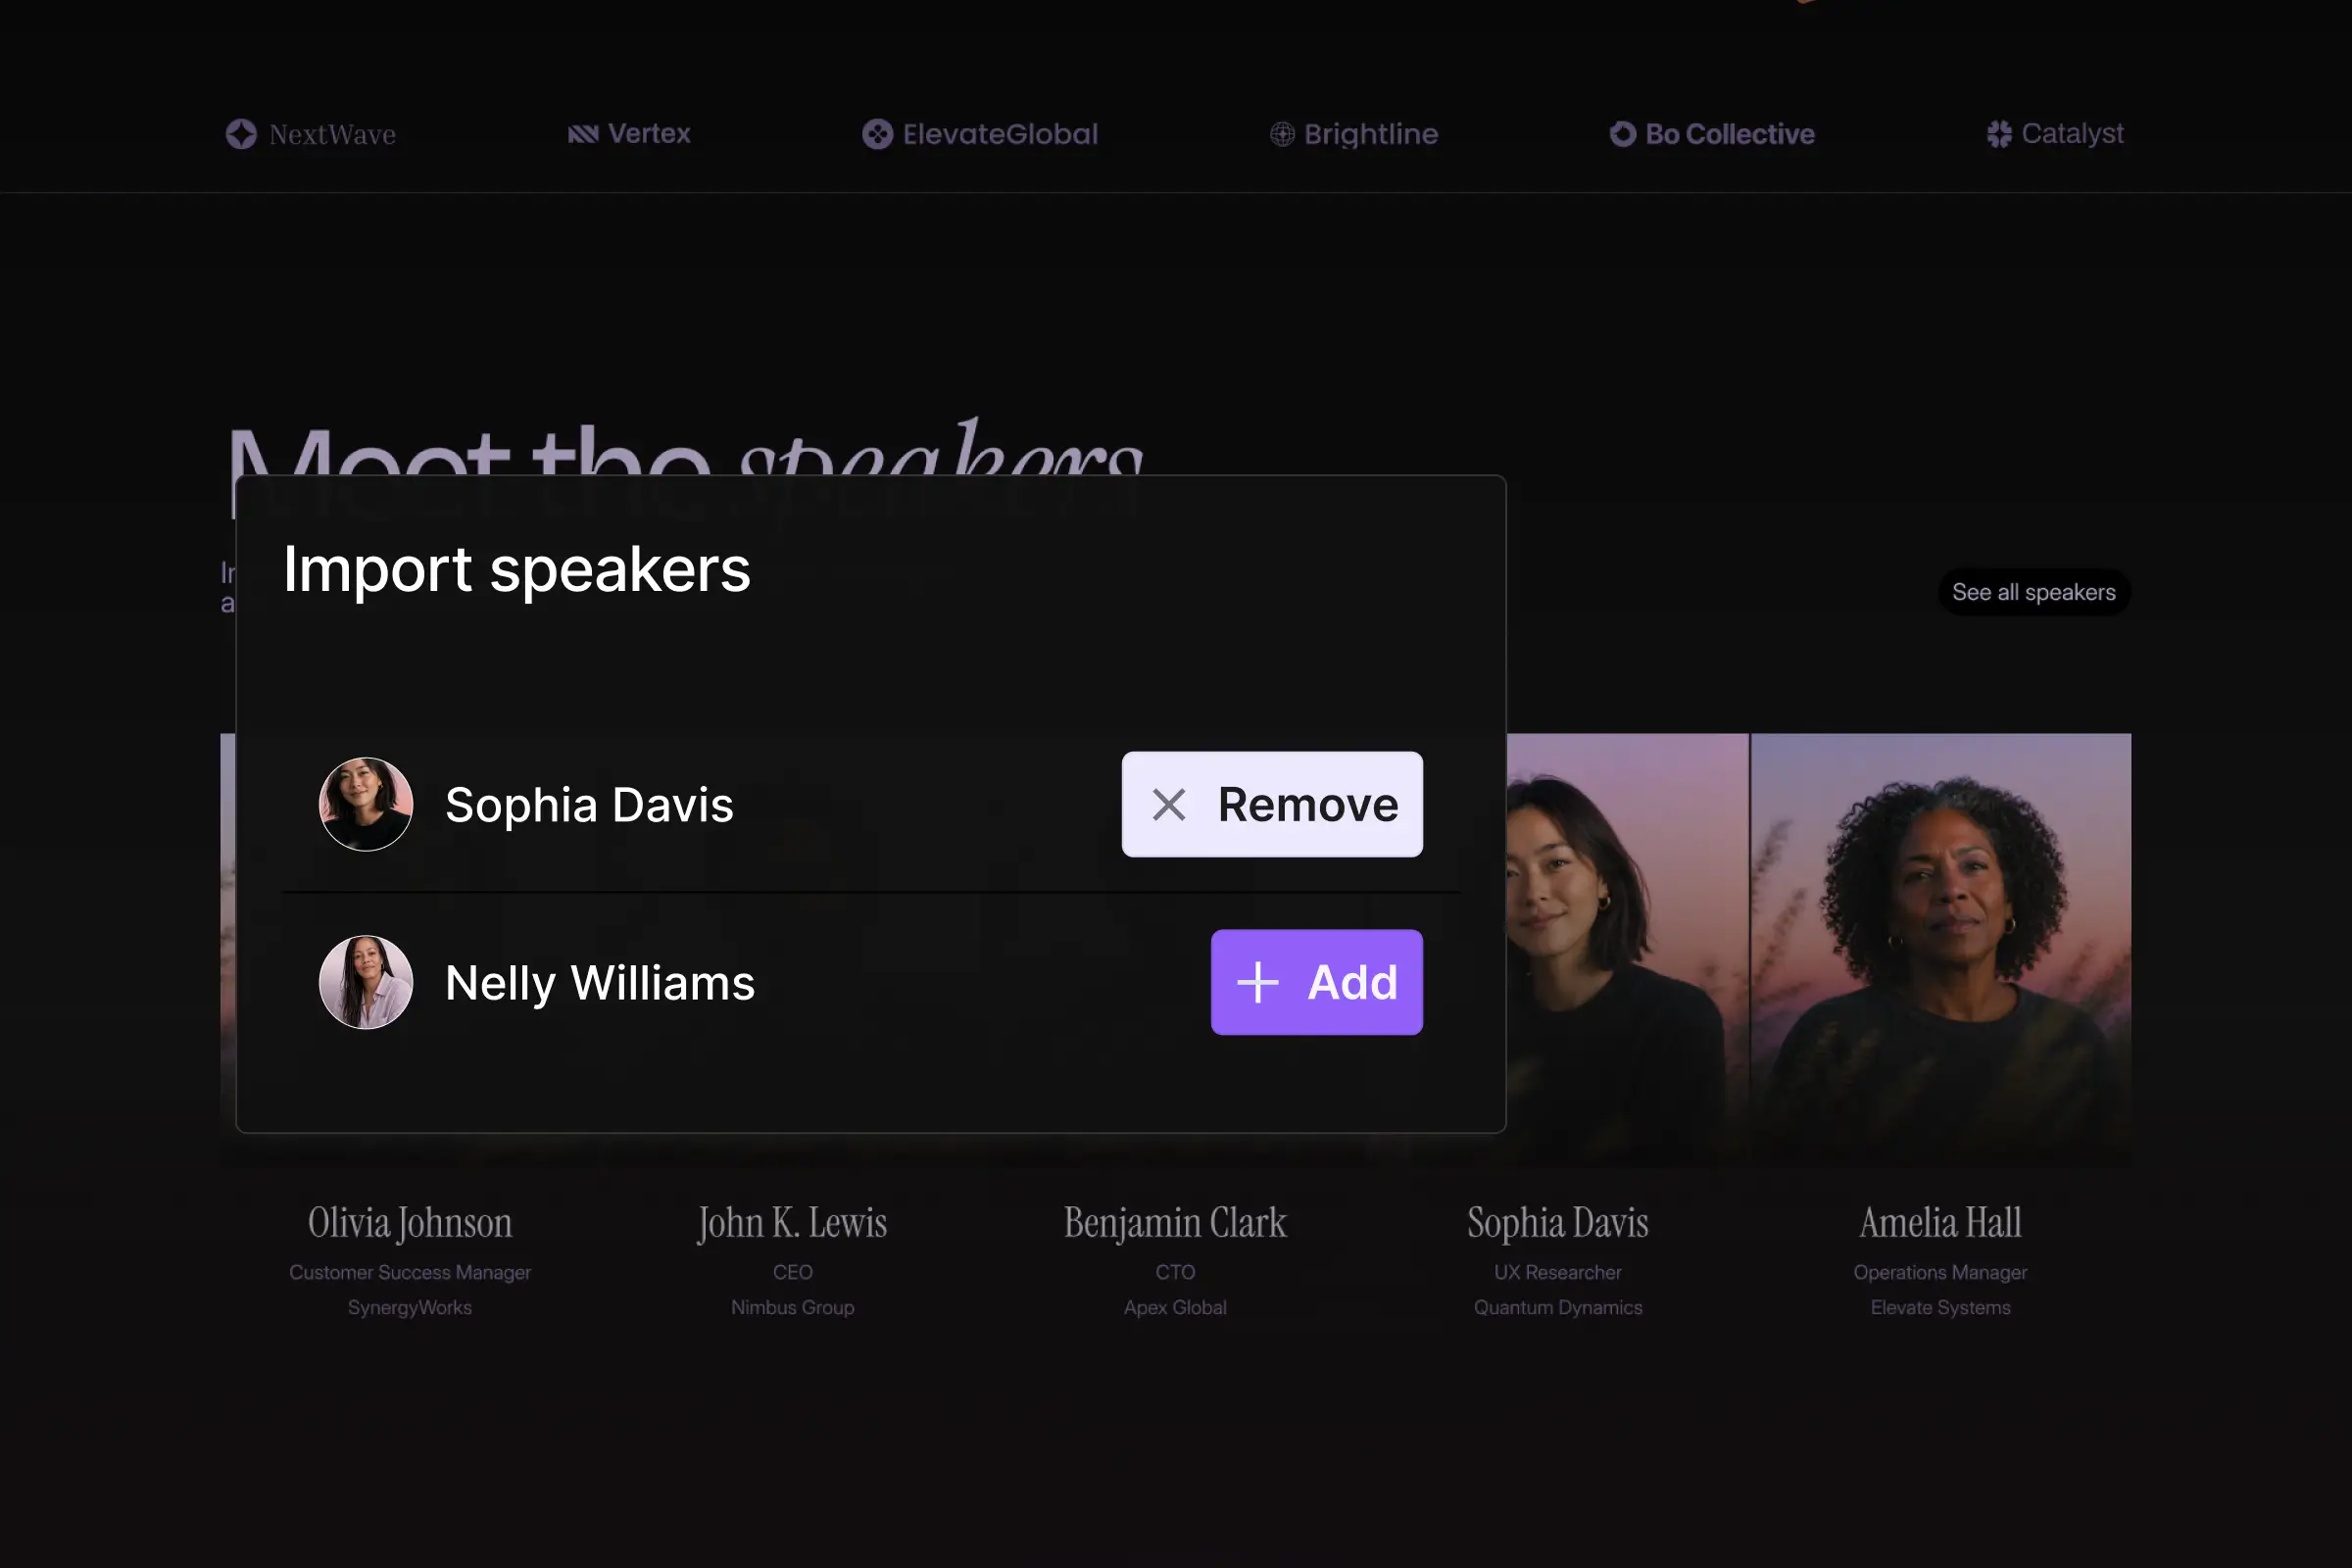Add Nelly Williams as a speaker
The image size is (2352, 1568).
coord(1316,983)
